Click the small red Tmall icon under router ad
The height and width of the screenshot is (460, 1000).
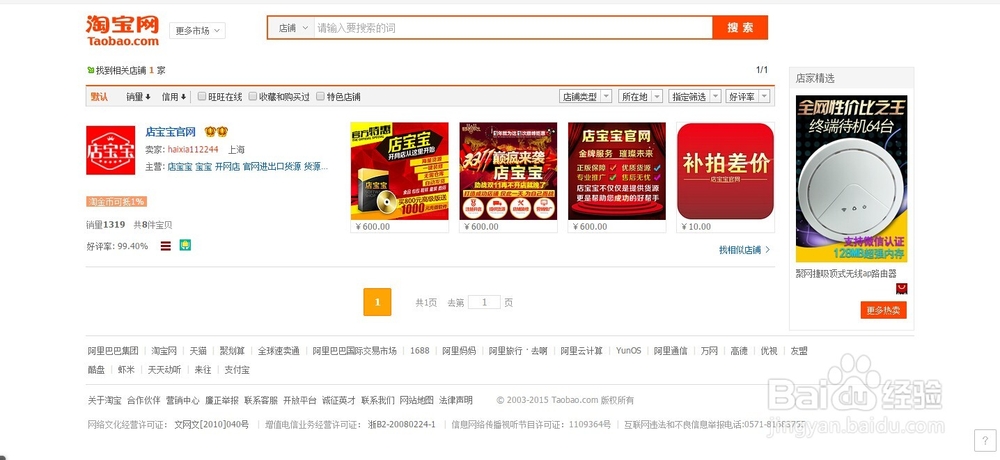[901, 288]
